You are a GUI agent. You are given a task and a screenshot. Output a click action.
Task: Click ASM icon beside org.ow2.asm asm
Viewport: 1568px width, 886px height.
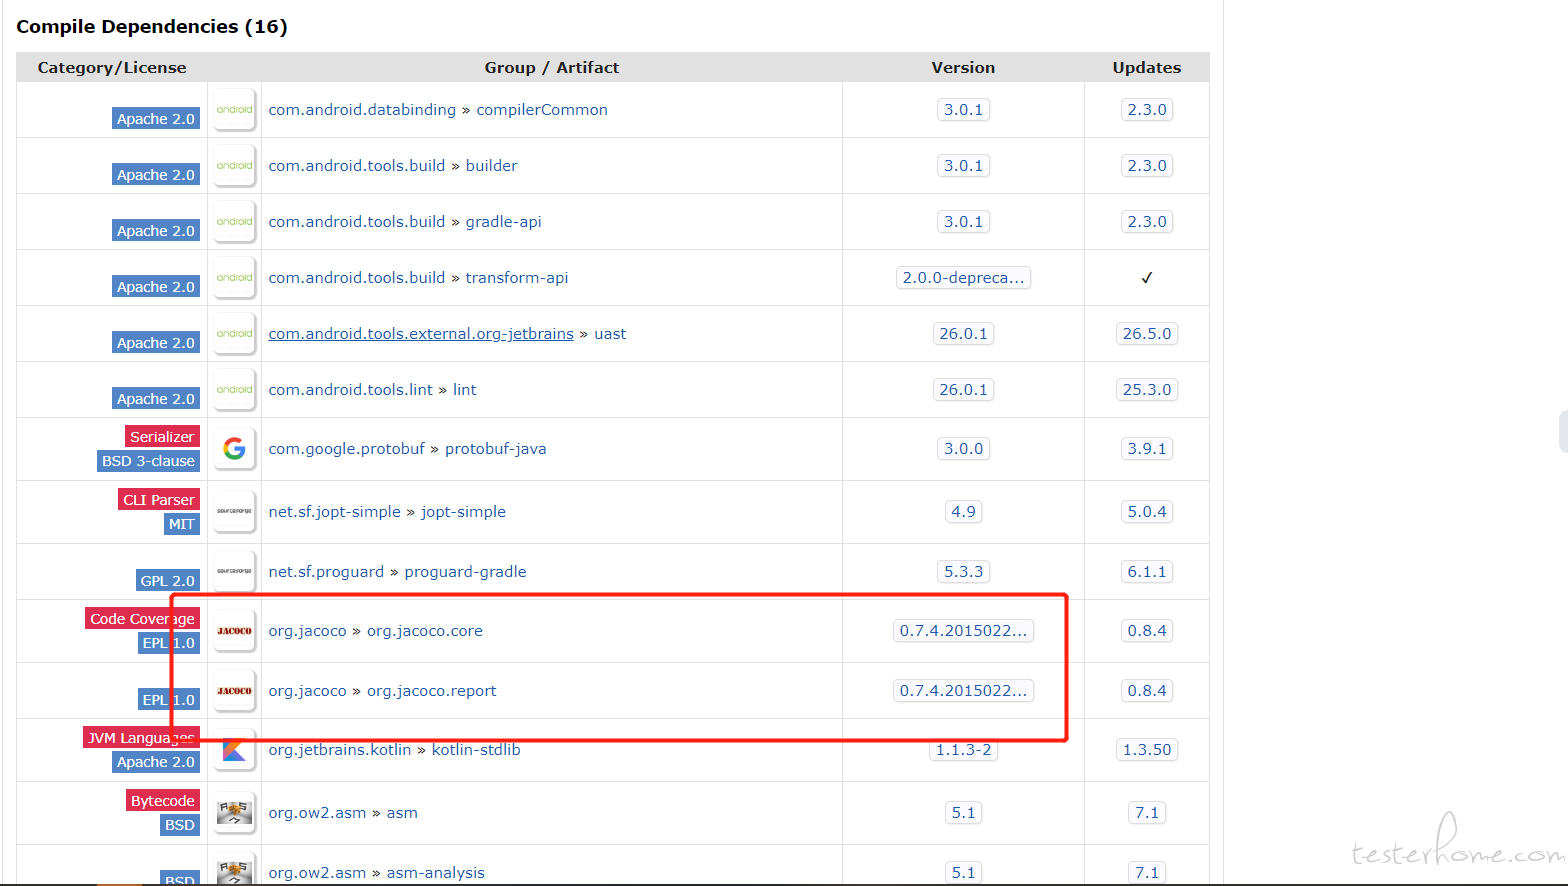[234, 813]
